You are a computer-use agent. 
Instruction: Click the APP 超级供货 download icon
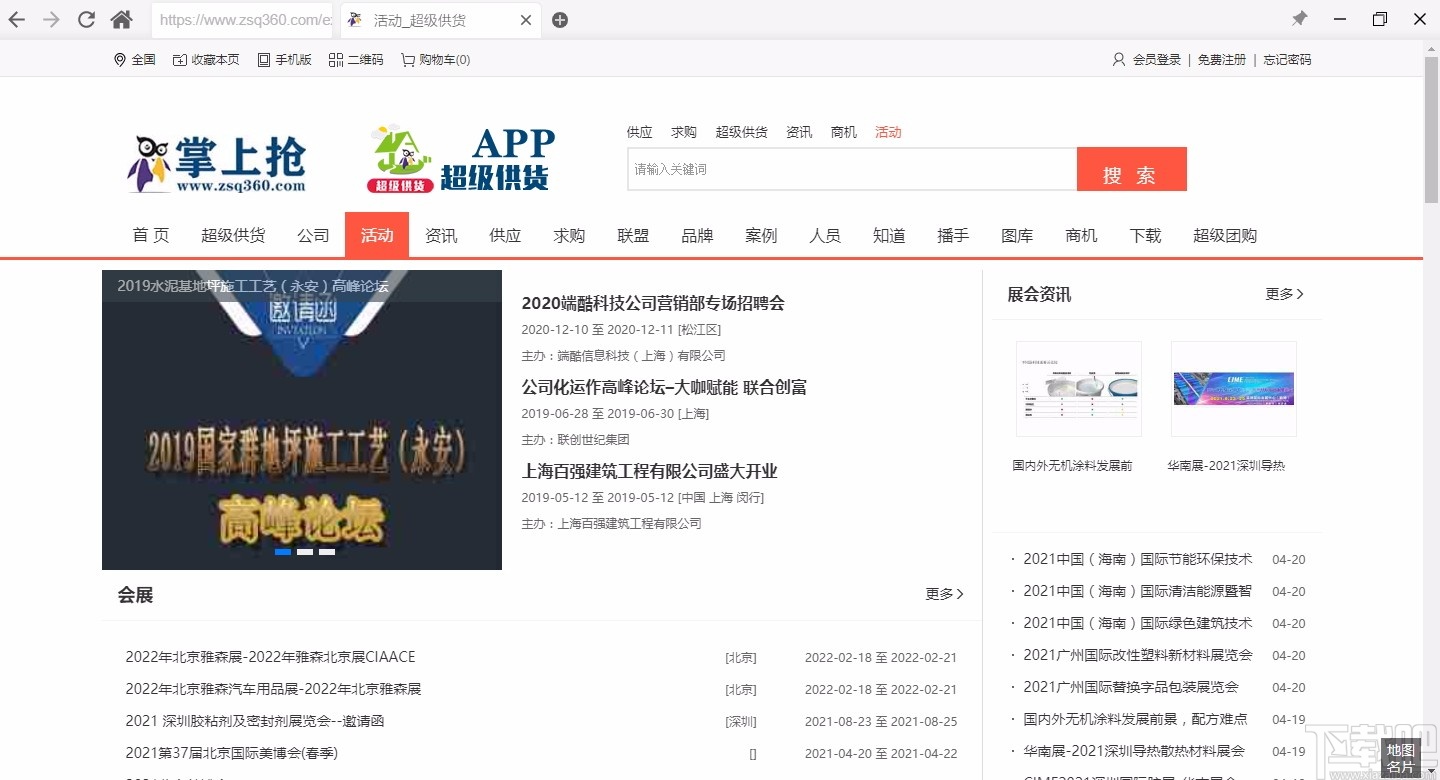coord(457,158)
